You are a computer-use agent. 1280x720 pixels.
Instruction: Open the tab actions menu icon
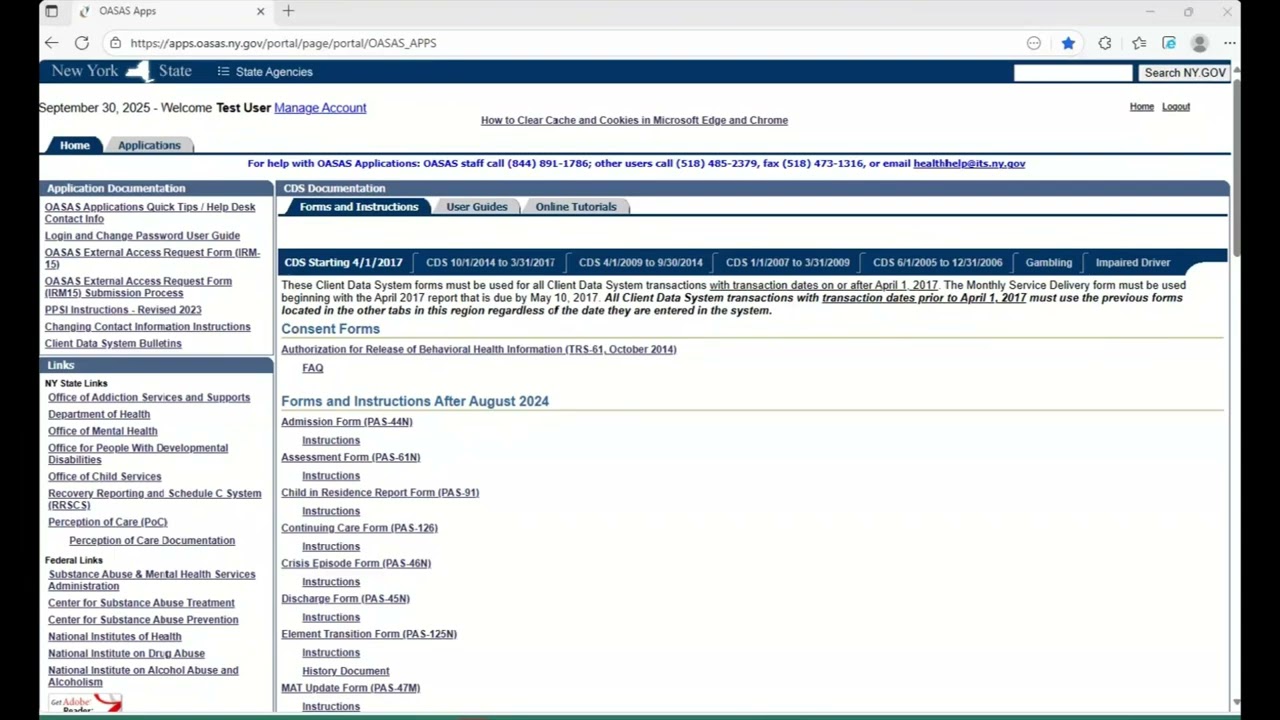(x=51, y=11)
